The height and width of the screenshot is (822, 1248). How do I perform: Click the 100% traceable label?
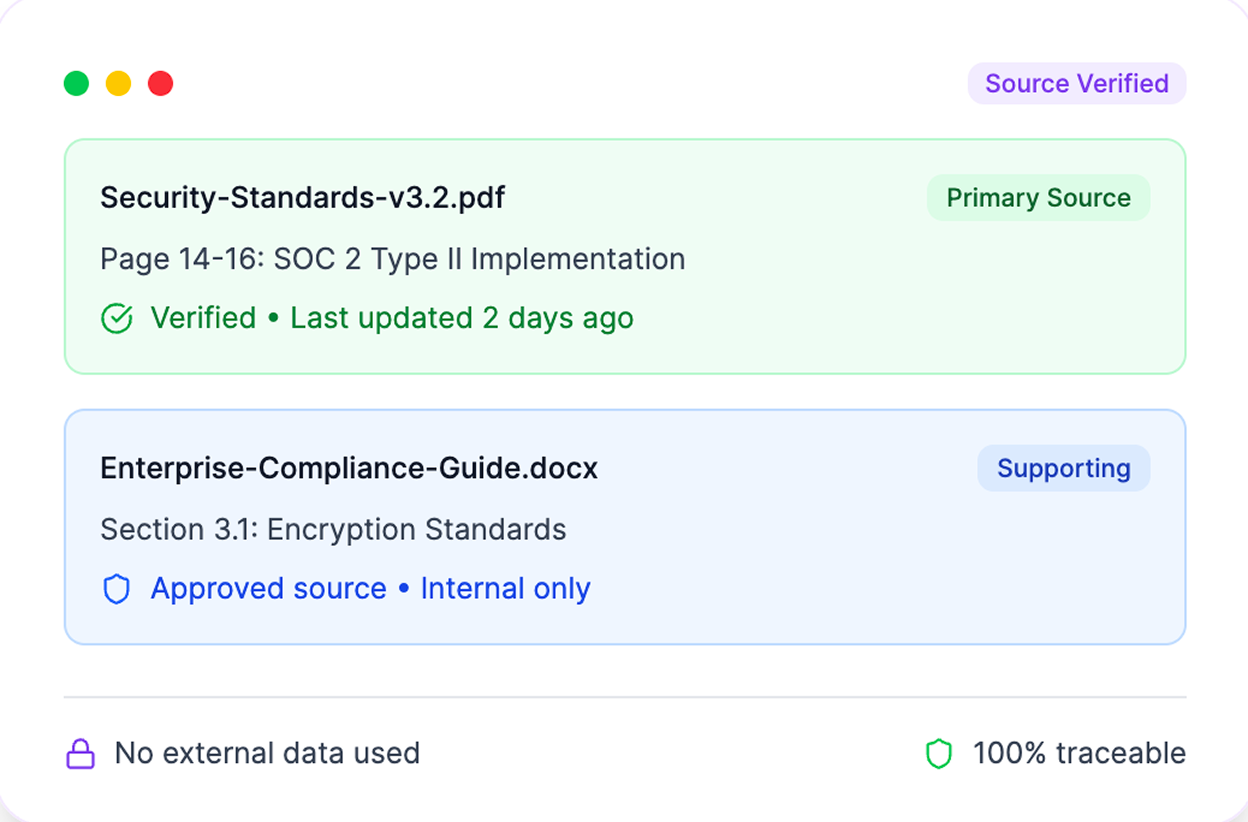click(x=1079, y=753)
